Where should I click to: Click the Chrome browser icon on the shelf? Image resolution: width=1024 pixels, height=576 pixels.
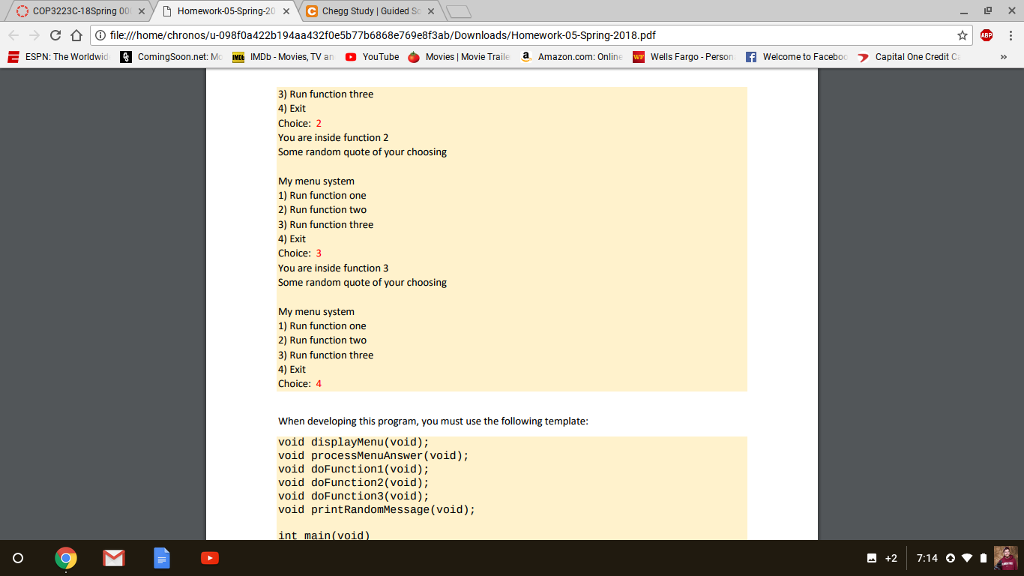pyautogui.click(x=66, y=558)
